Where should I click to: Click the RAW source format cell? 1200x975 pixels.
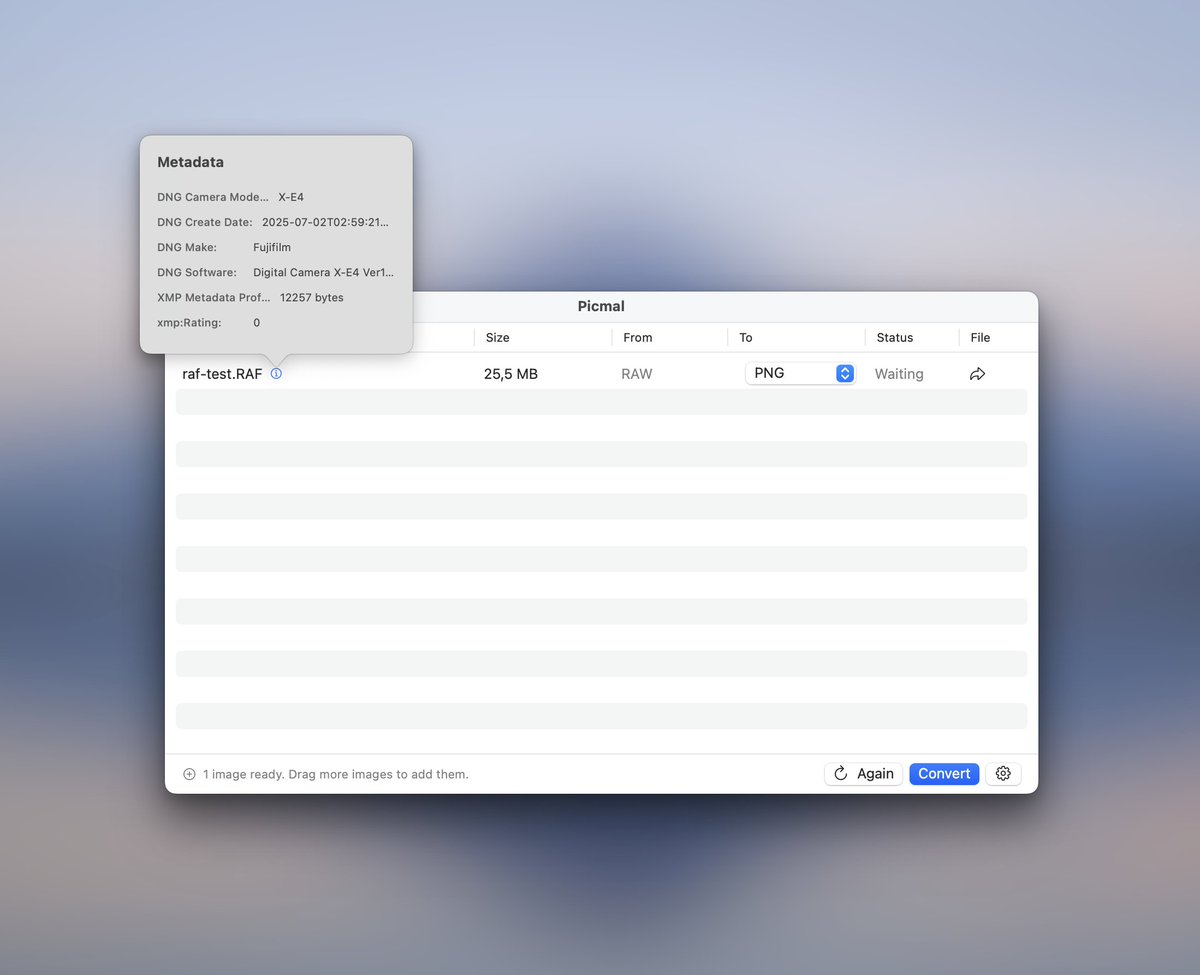click(637, 373)
